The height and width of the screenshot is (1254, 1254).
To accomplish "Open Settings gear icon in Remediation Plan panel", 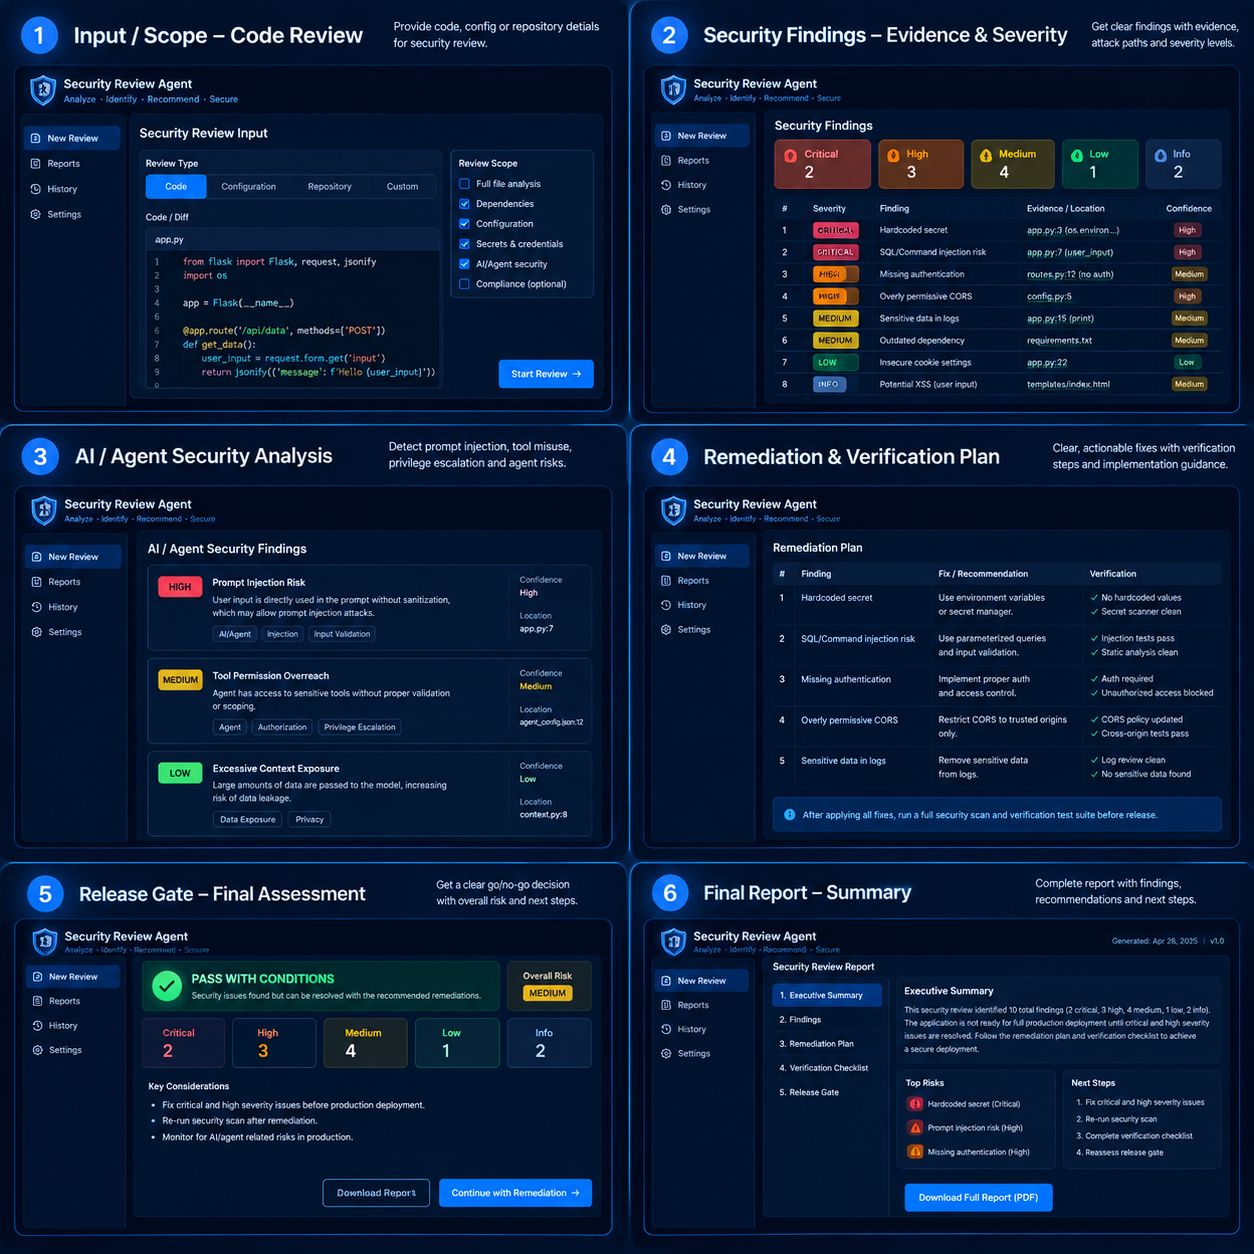I will [x=666, y=629].
